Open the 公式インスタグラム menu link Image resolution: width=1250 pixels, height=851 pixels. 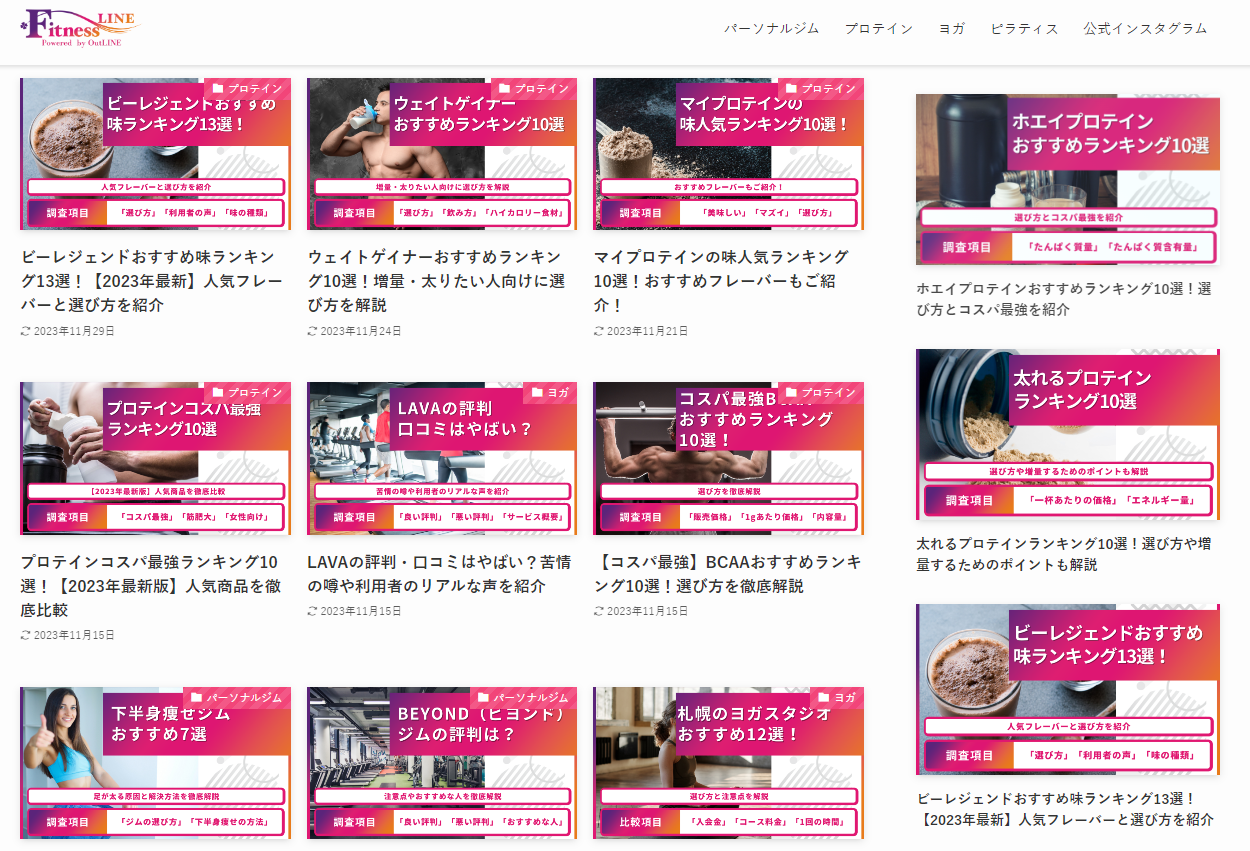(1145, 28)
